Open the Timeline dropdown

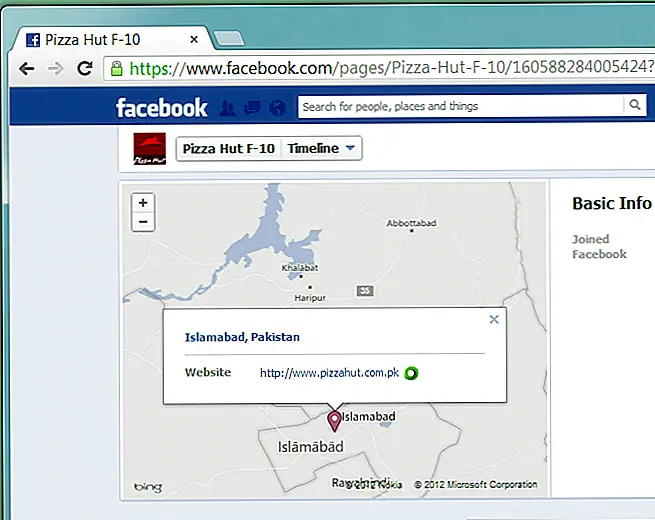321,148
